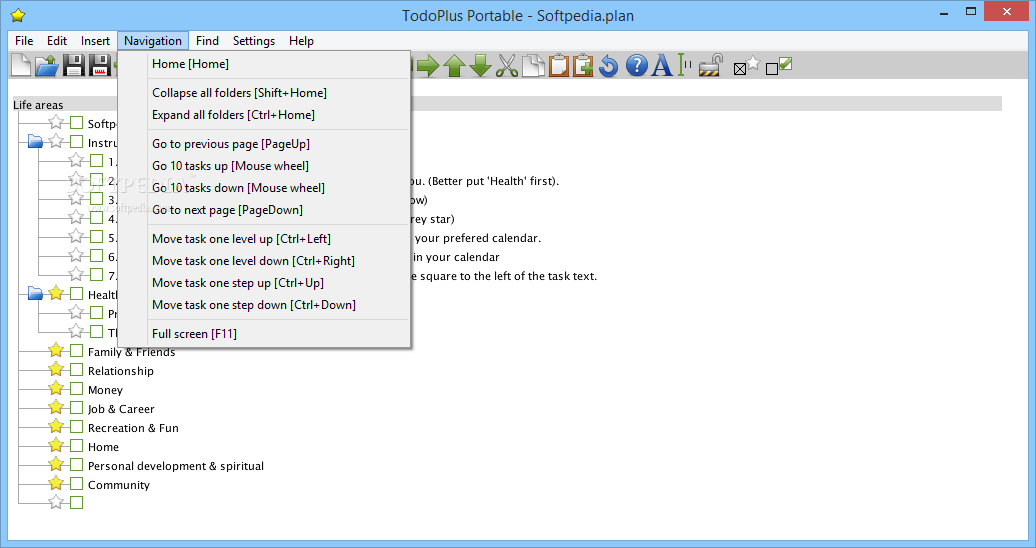Check the Money task checkbox
Image resolution: width=1036 pixels, height=548 pixels.
(77, 389)
